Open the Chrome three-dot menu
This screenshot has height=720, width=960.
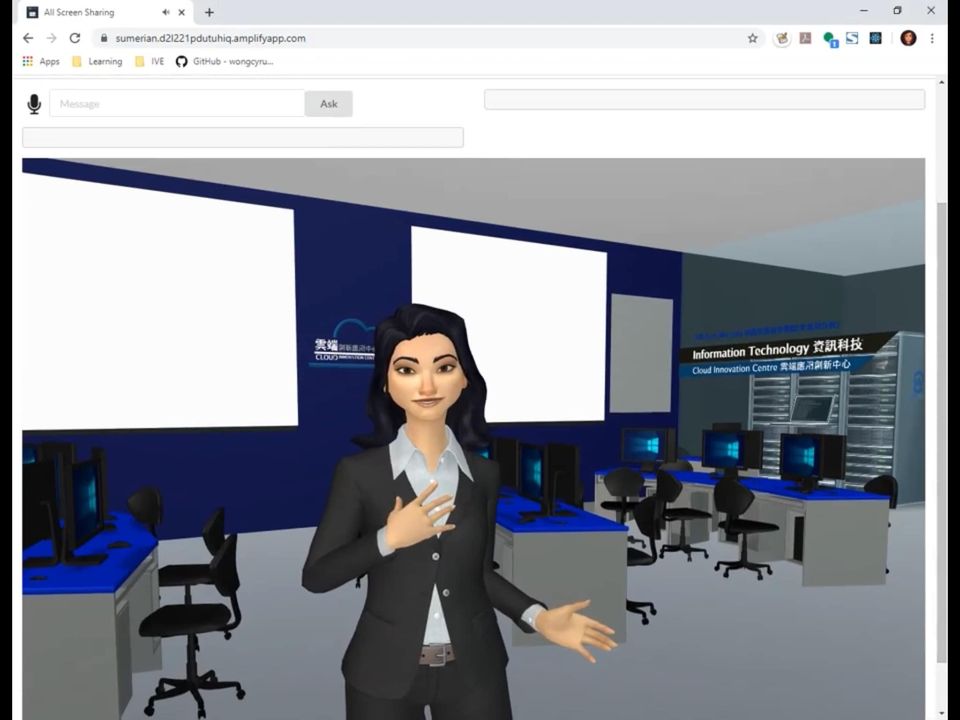pyautogui.click(x=932, y=38)
